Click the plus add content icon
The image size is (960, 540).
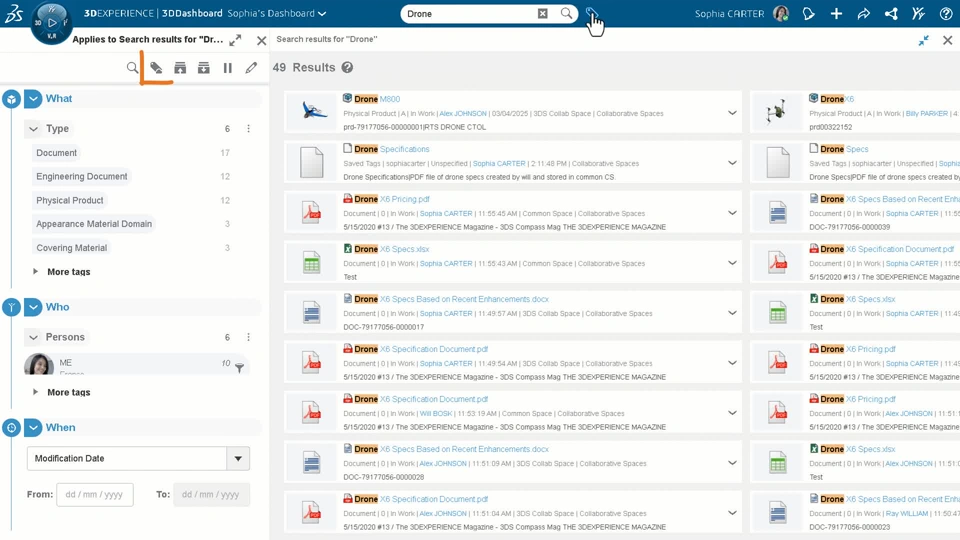pos(836,13)
